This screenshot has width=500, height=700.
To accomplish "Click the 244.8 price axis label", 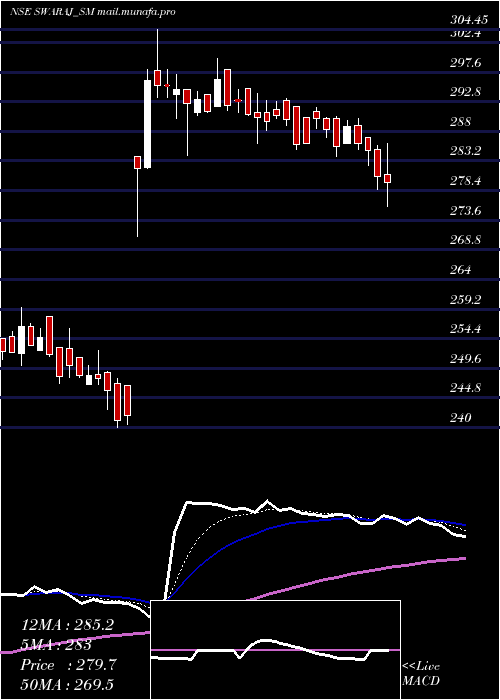I will pos(465,388).
